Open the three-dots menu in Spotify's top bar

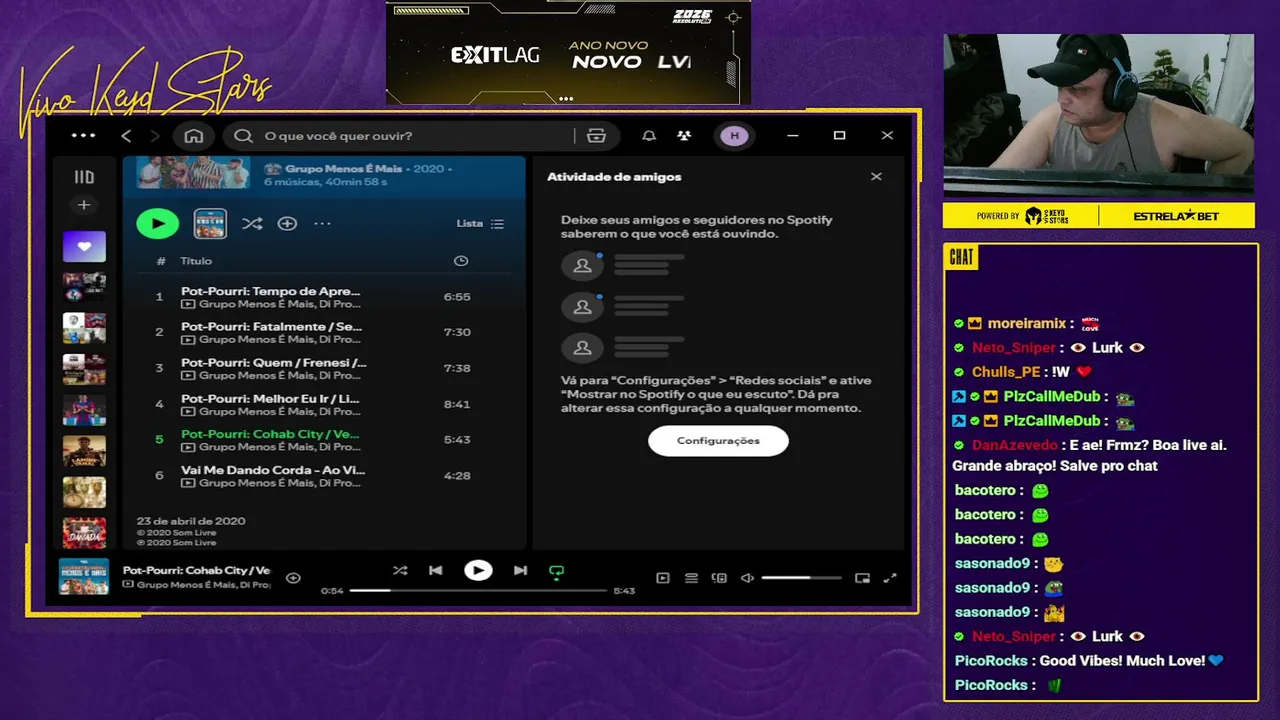pyautogui.click(x=84, y=136)
